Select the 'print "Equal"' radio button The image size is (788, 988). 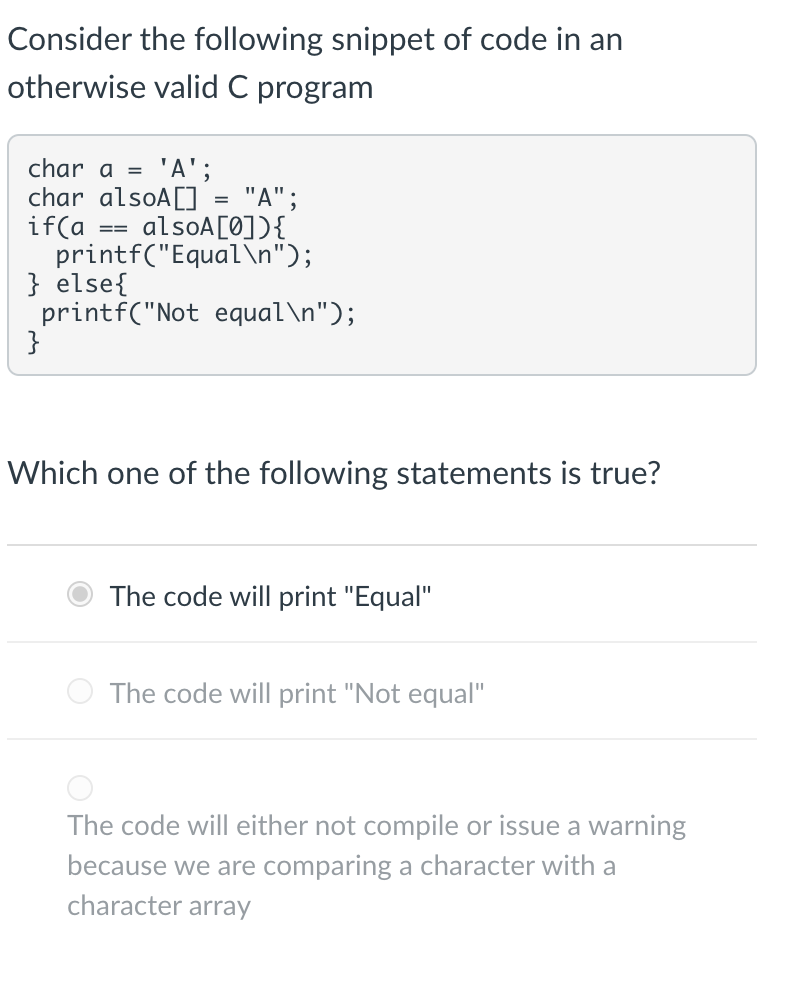80,594
